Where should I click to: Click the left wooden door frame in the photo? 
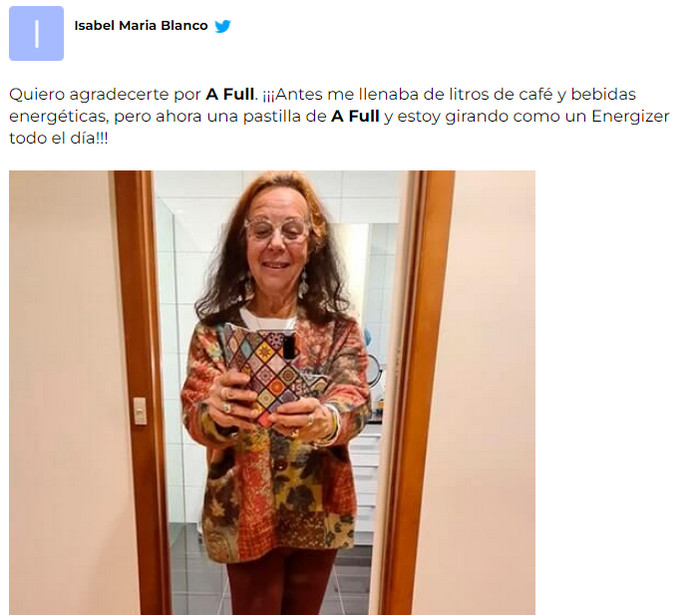click(141, 393)
